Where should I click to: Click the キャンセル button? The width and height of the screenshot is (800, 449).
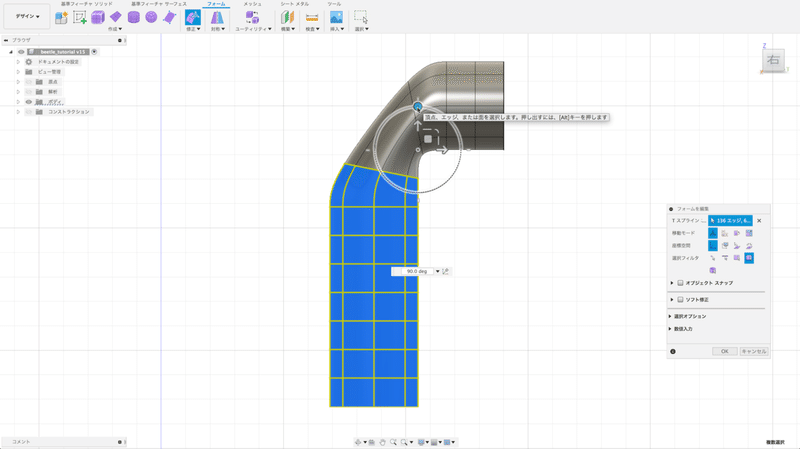pyautogui.click(x=754, y=352)
